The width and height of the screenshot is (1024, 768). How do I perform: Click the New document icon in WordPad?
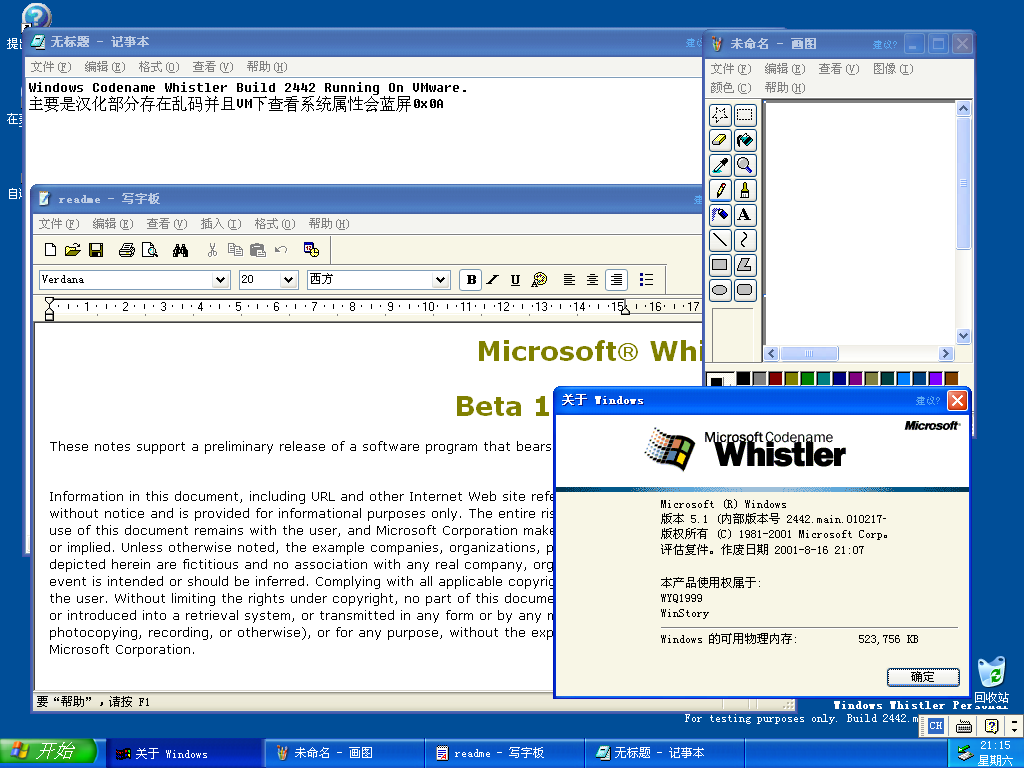pos(50,249)
